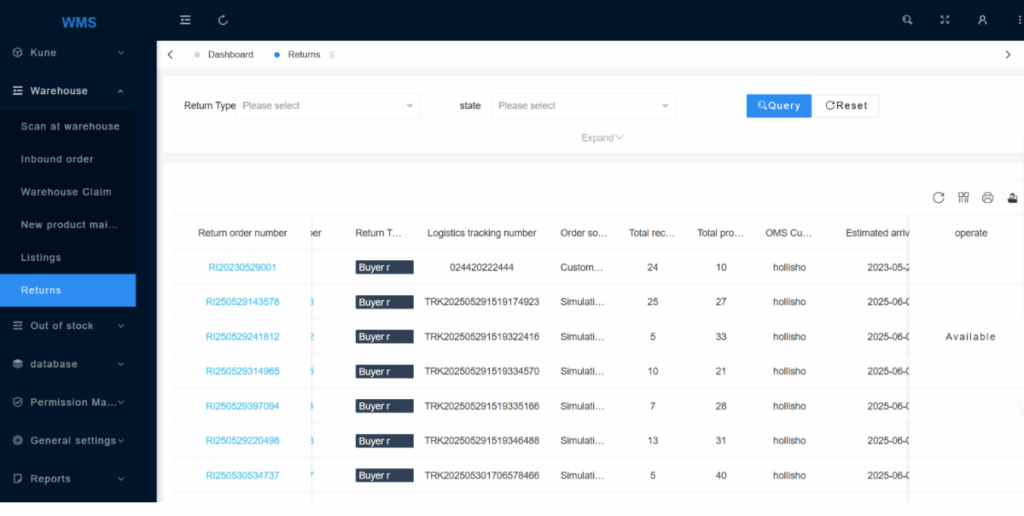Expand the Out of stock chevron

point(121,325)
